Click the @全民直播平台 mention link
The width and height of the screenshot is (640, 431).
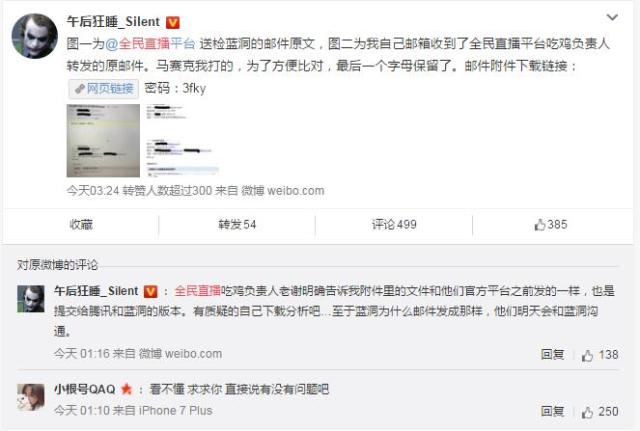[x=150, y=43]
